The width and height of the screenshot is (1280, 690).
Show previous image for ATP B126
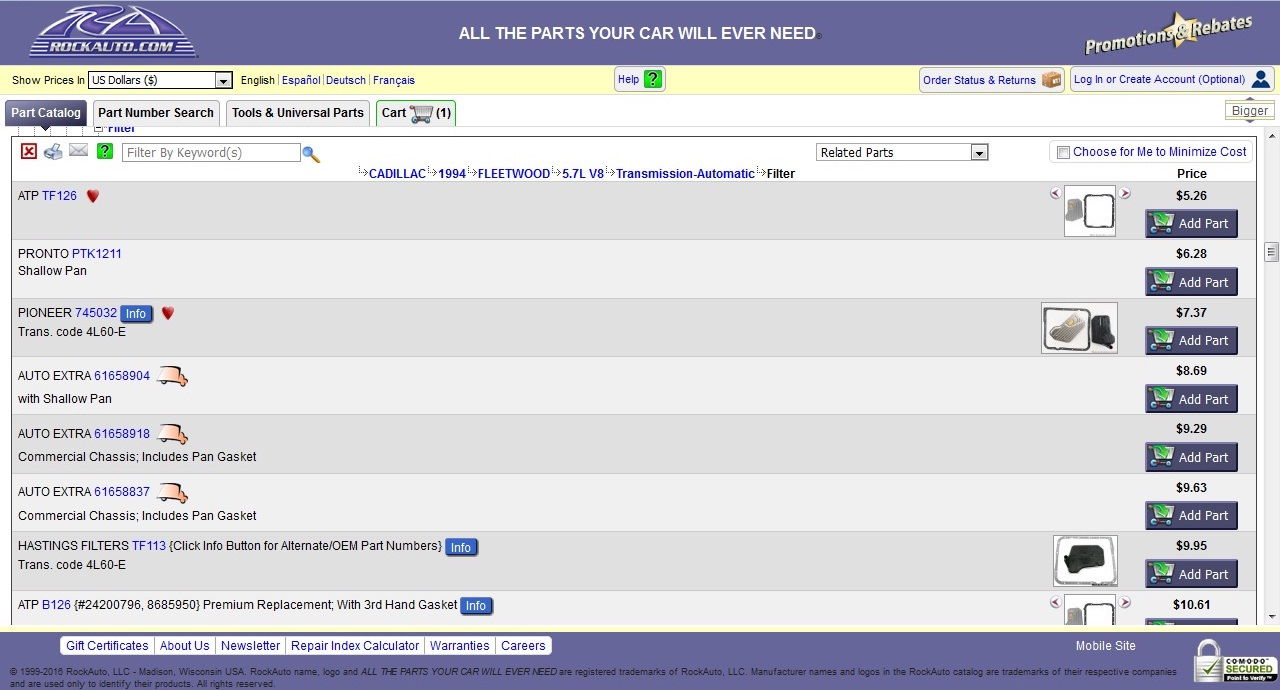pos(1055,602)
